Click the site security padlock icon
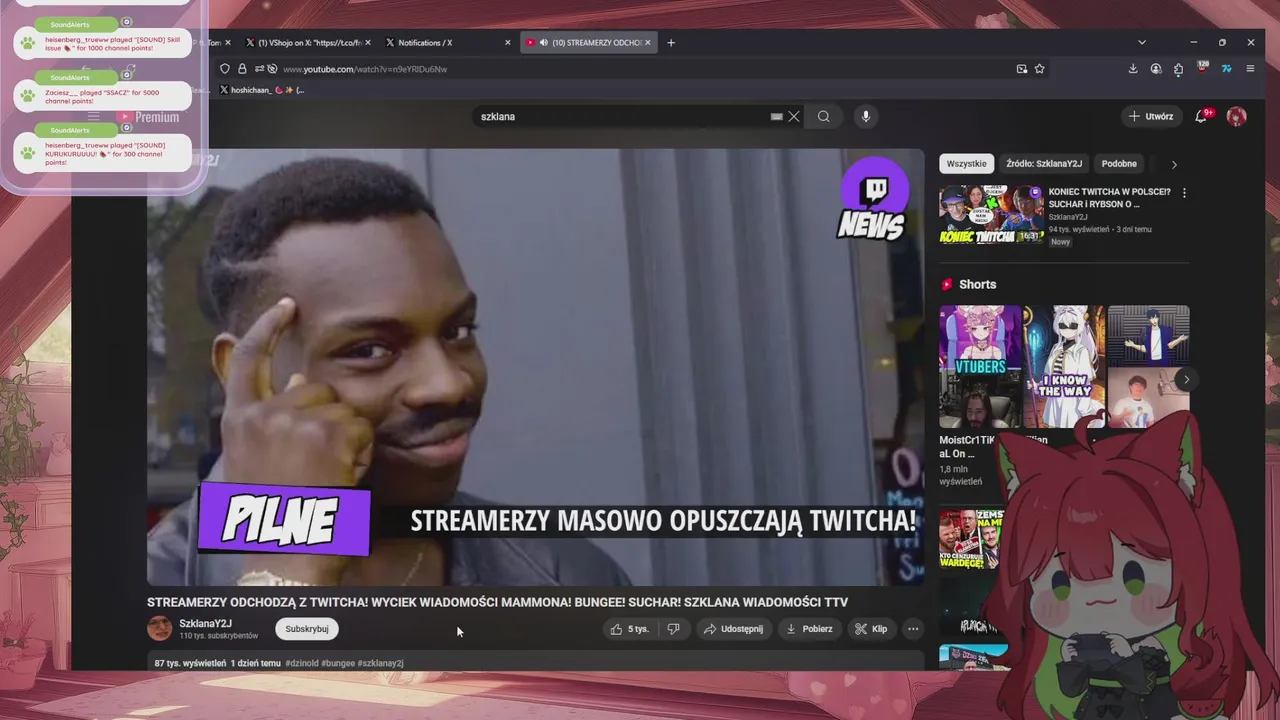Viewport: 1280px width, 720px height. (x=242, y=69)
